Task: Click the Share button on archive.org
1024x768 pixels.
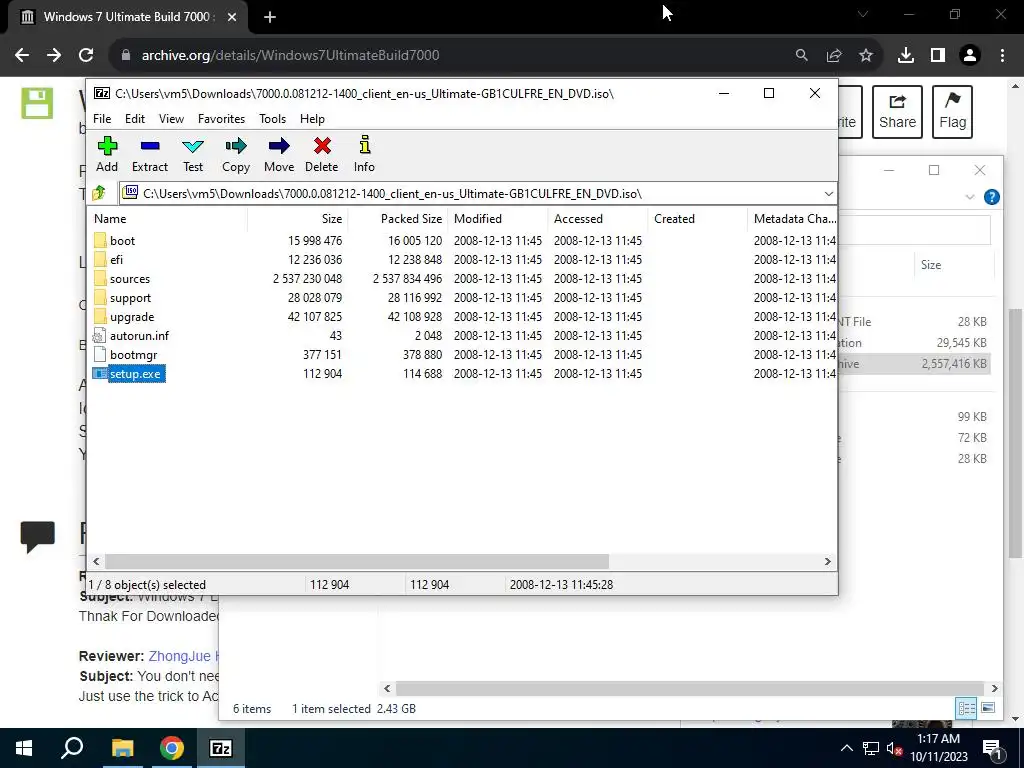Action: point(897,112)
